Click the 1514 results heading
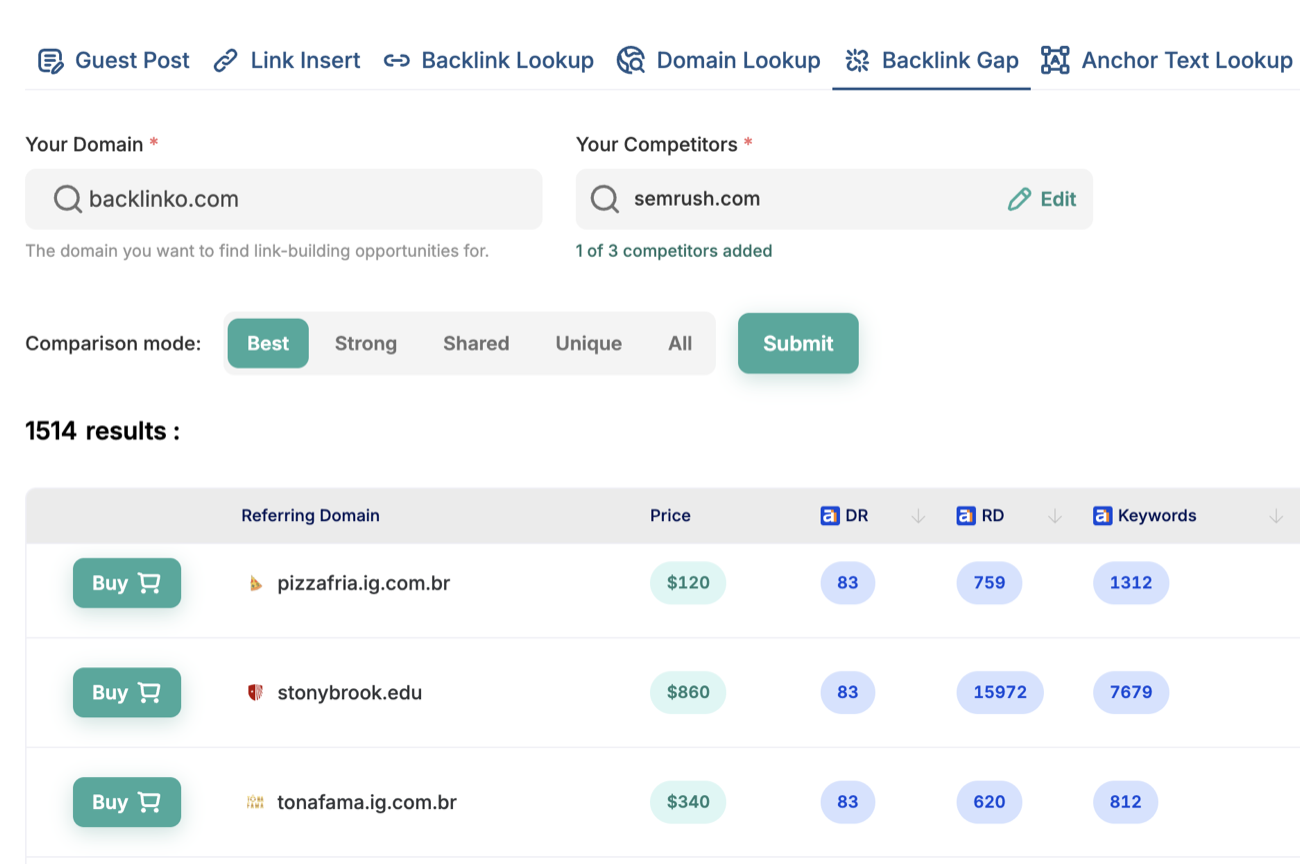1300x864 pixels. point(102,431)
